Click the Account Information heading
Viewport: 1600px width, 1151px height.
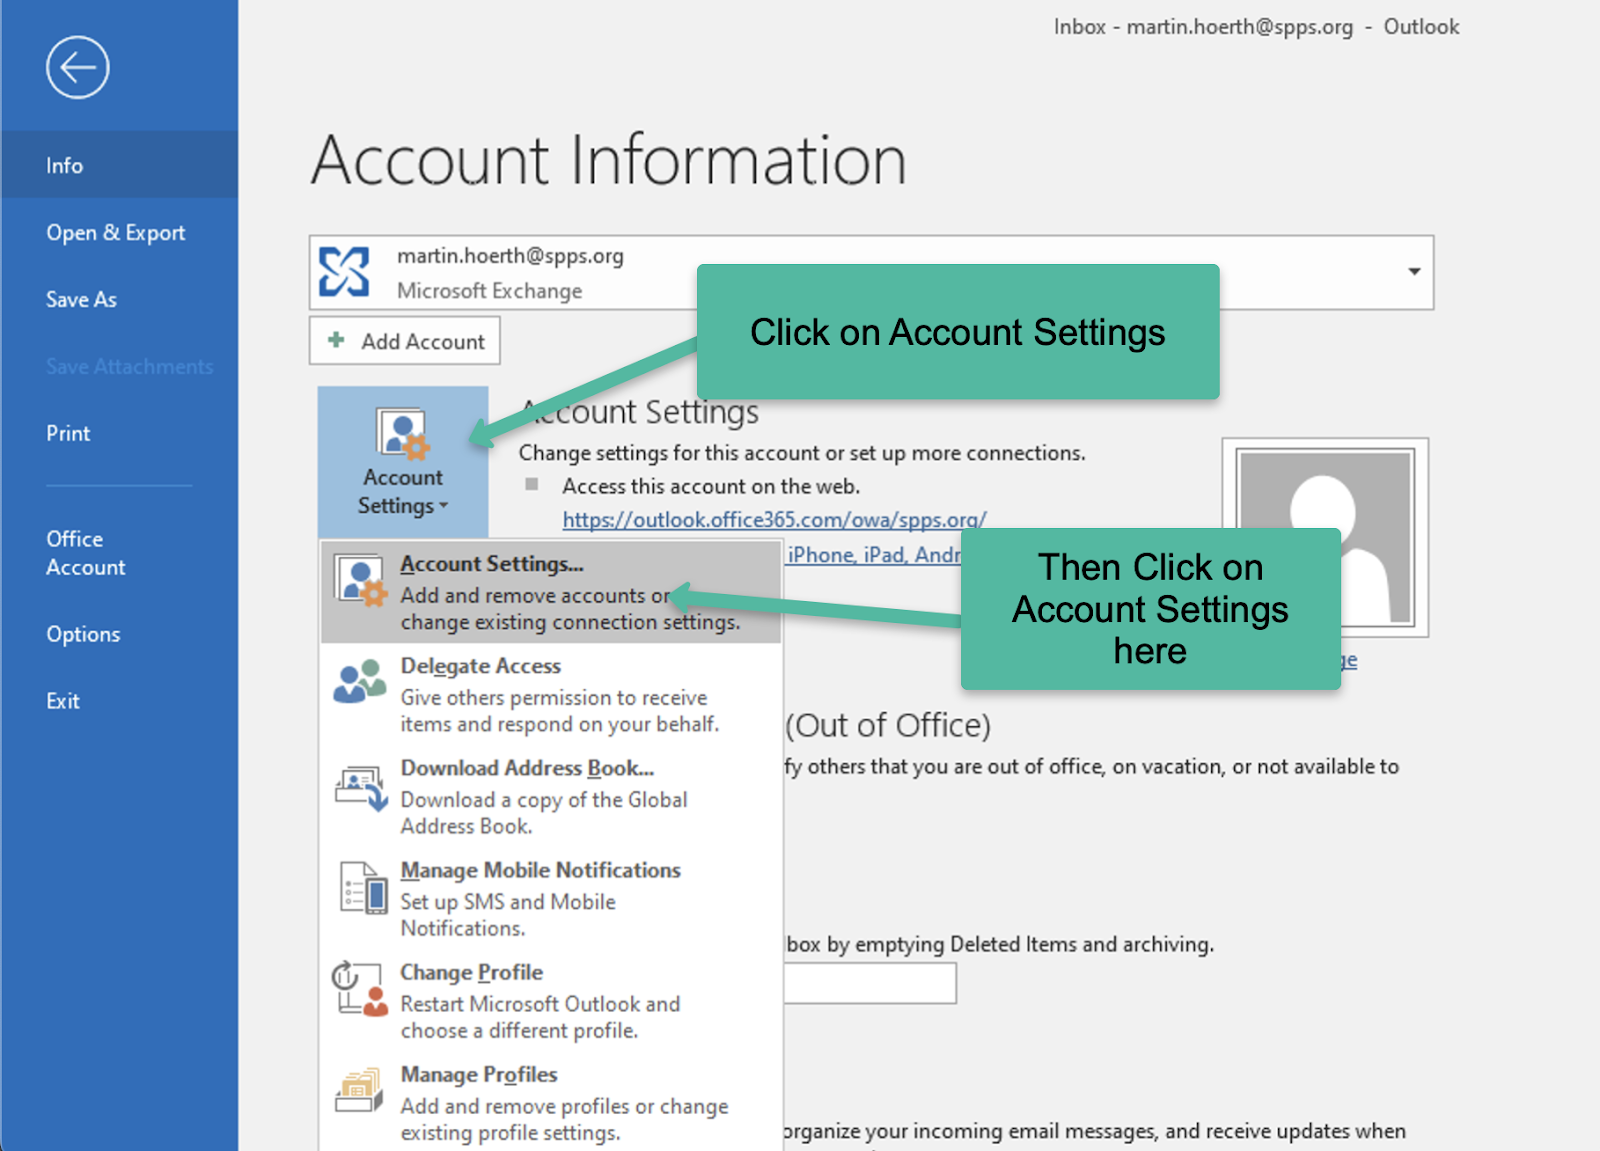coord(608,160)
